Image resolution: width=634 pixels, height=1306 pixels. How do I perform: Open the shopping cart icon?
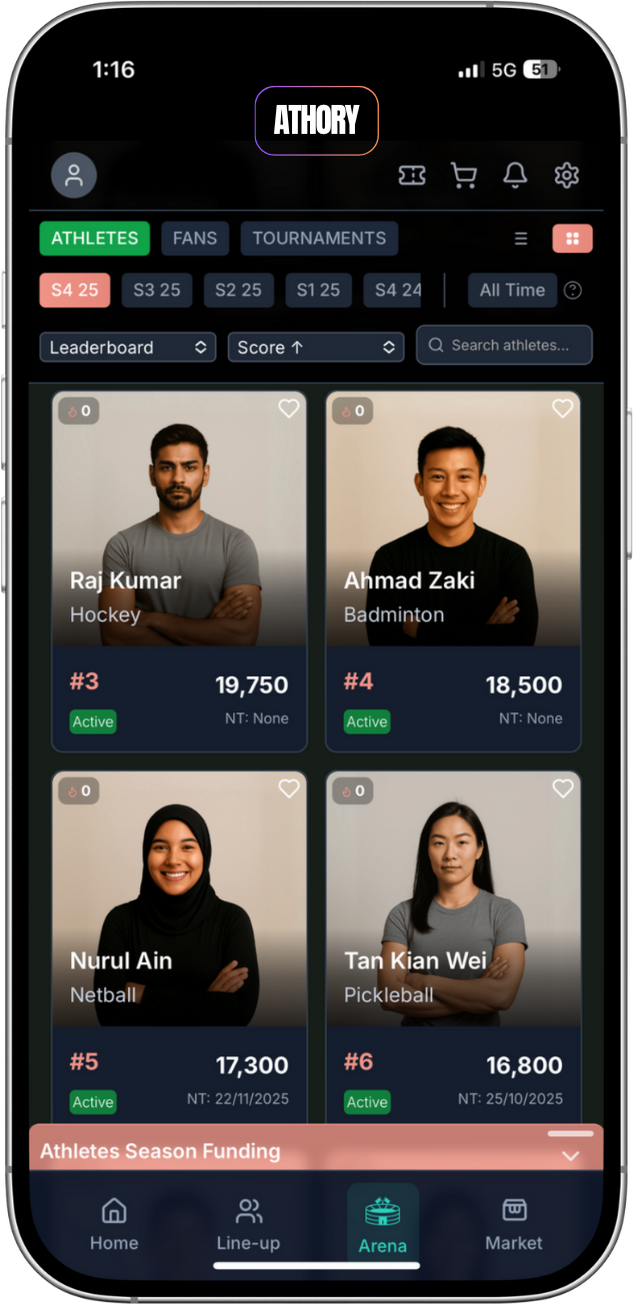(x=463, y=176)
